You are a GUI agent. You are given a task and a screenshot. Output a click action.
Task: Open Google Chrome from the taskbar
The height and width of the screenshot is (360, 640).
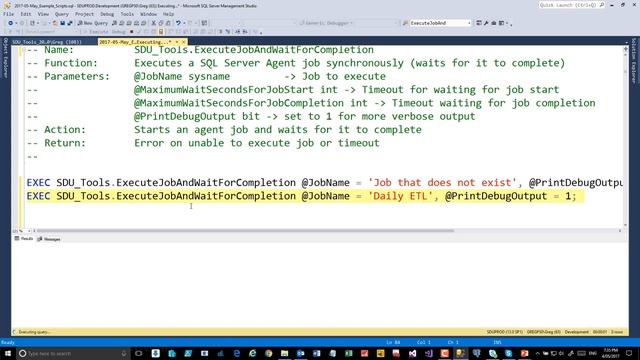(269, 353)
